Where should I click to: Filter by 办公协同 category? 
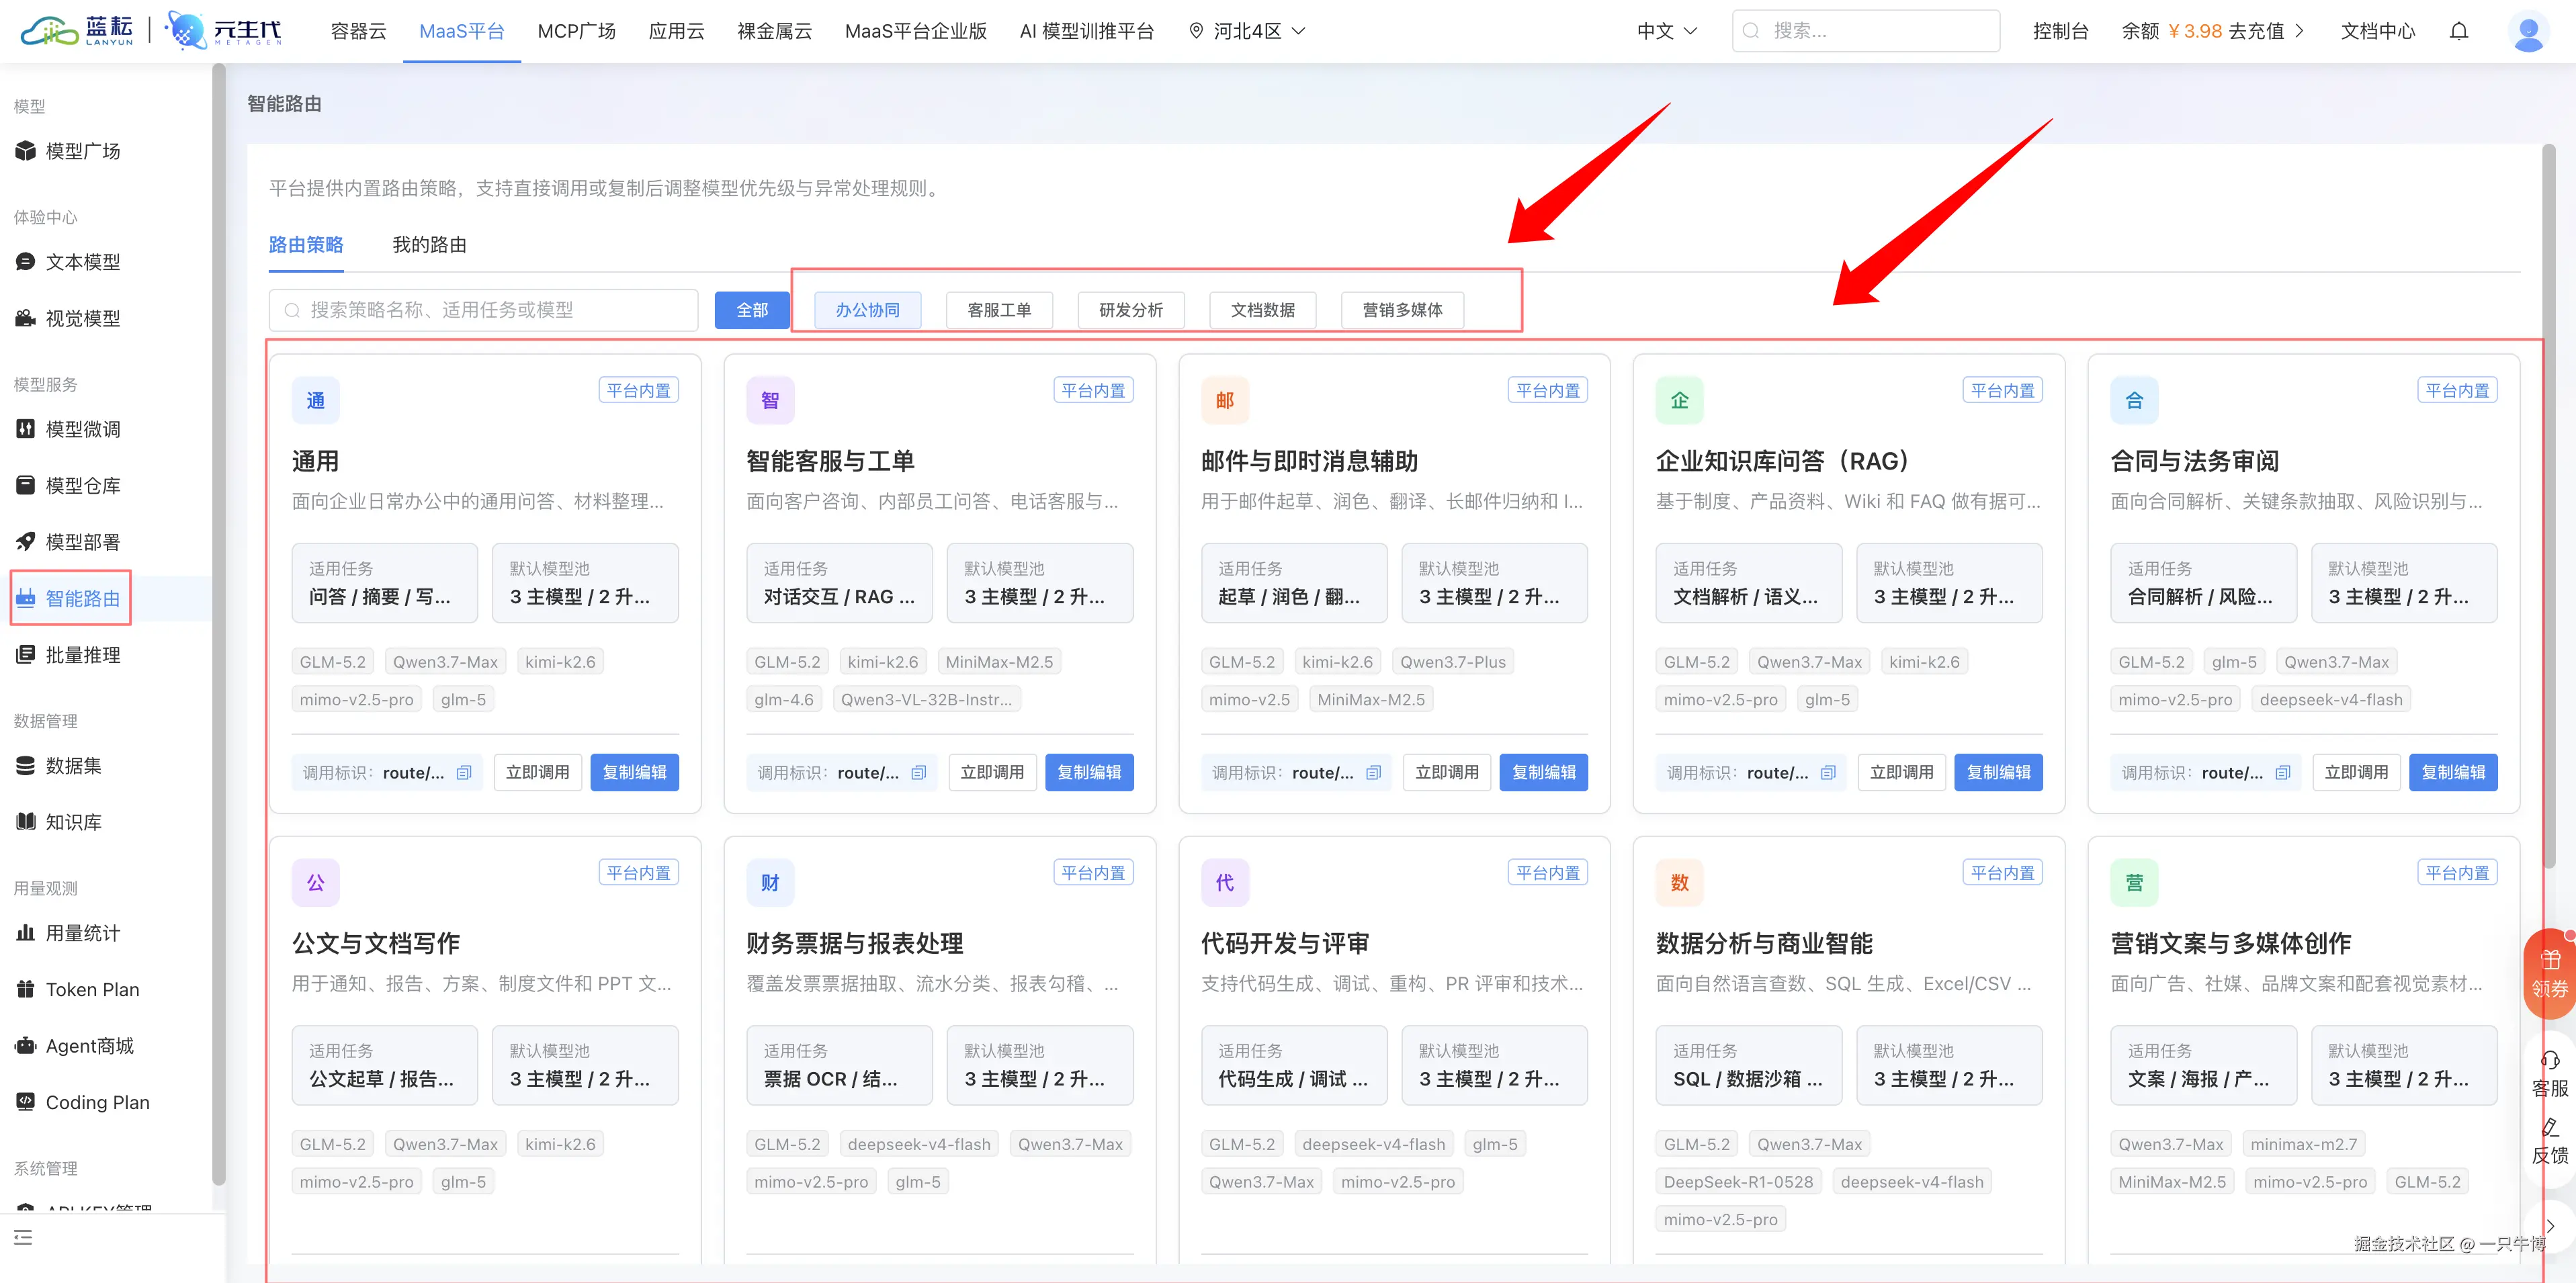(x=868, y=310)
